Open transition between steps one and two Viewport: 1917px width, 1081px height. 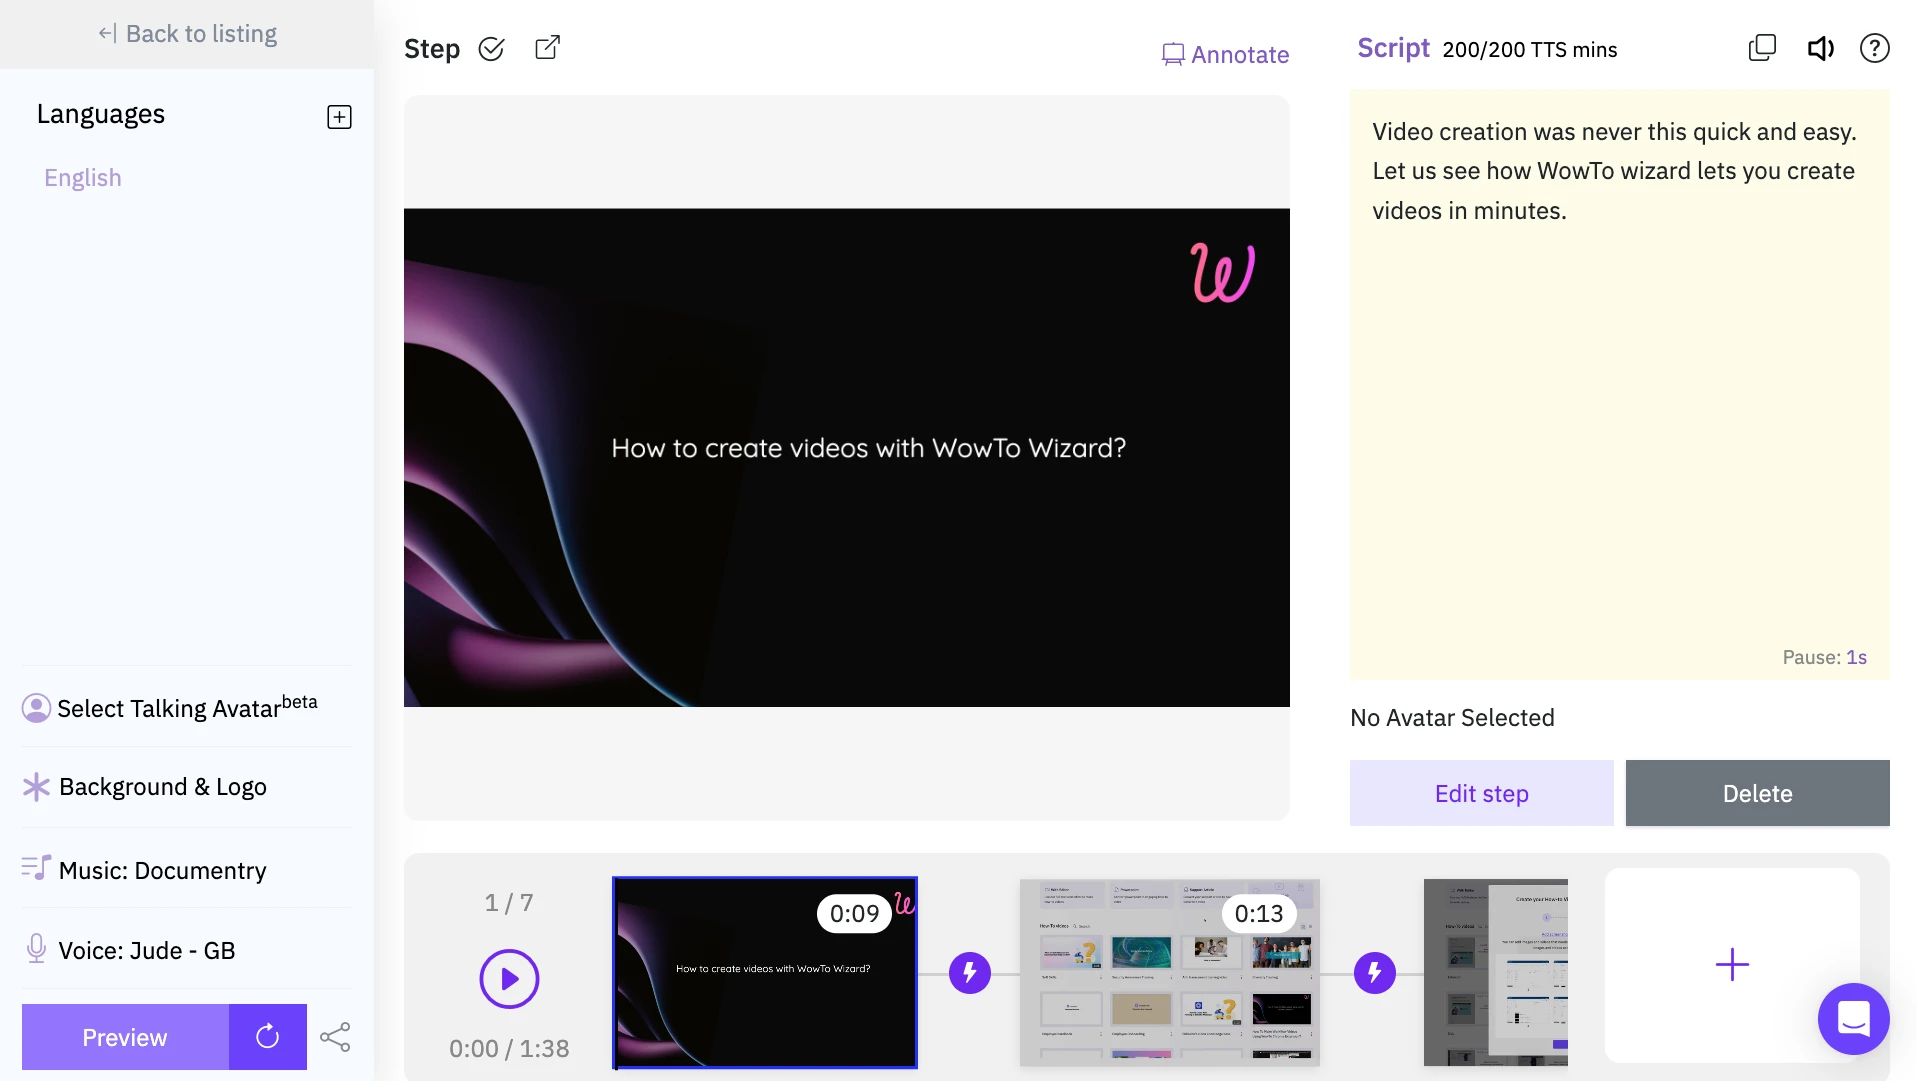click(x=970, y=972)
